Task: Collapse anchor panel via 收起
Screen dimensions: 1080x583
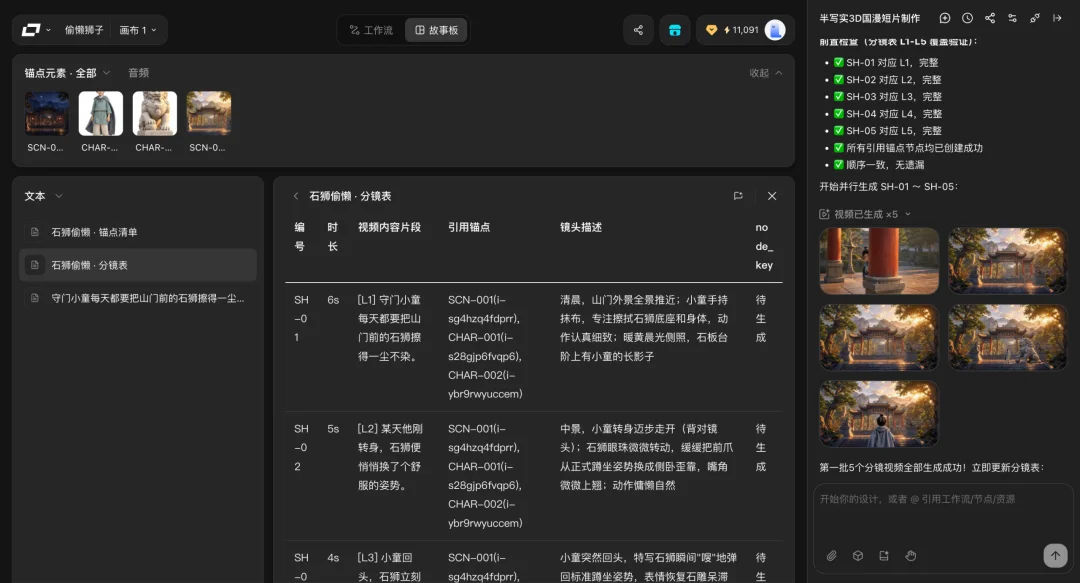Action: point(766,72)
